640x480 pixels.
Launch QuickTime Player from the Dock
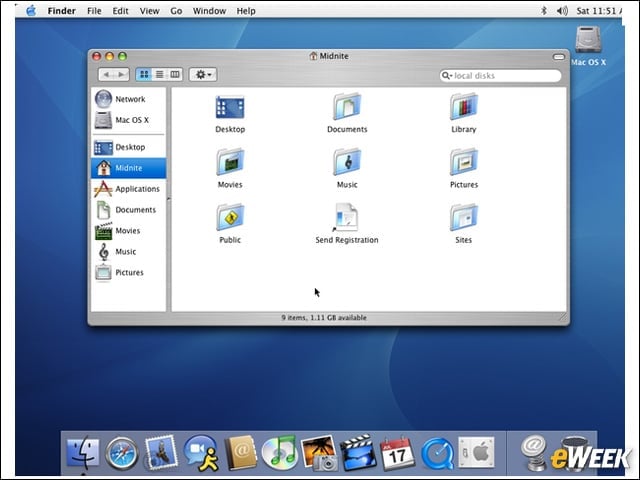click(x=437, y=454)
